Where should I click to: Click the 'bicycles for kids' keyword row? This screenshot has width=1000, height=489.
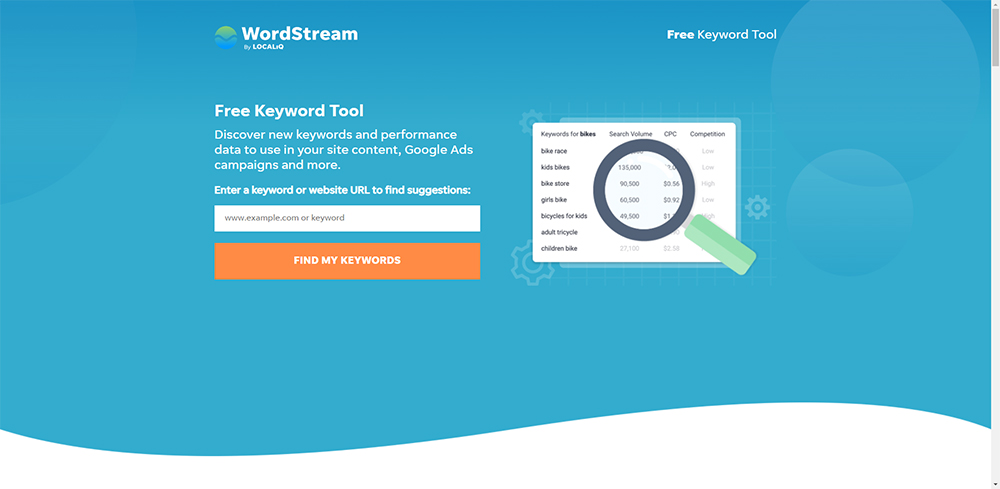[x=564, y=216]
